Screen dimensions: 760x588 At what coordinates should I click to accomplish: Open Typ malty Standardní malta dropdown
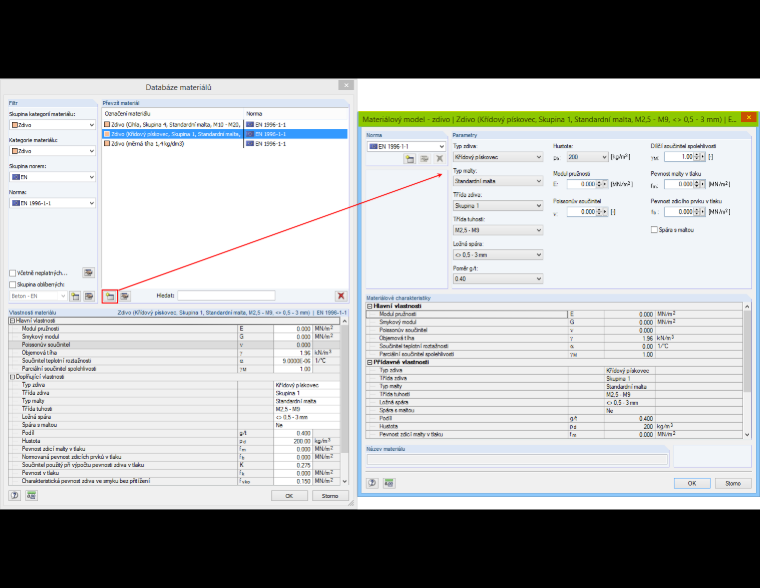point(498,181)
